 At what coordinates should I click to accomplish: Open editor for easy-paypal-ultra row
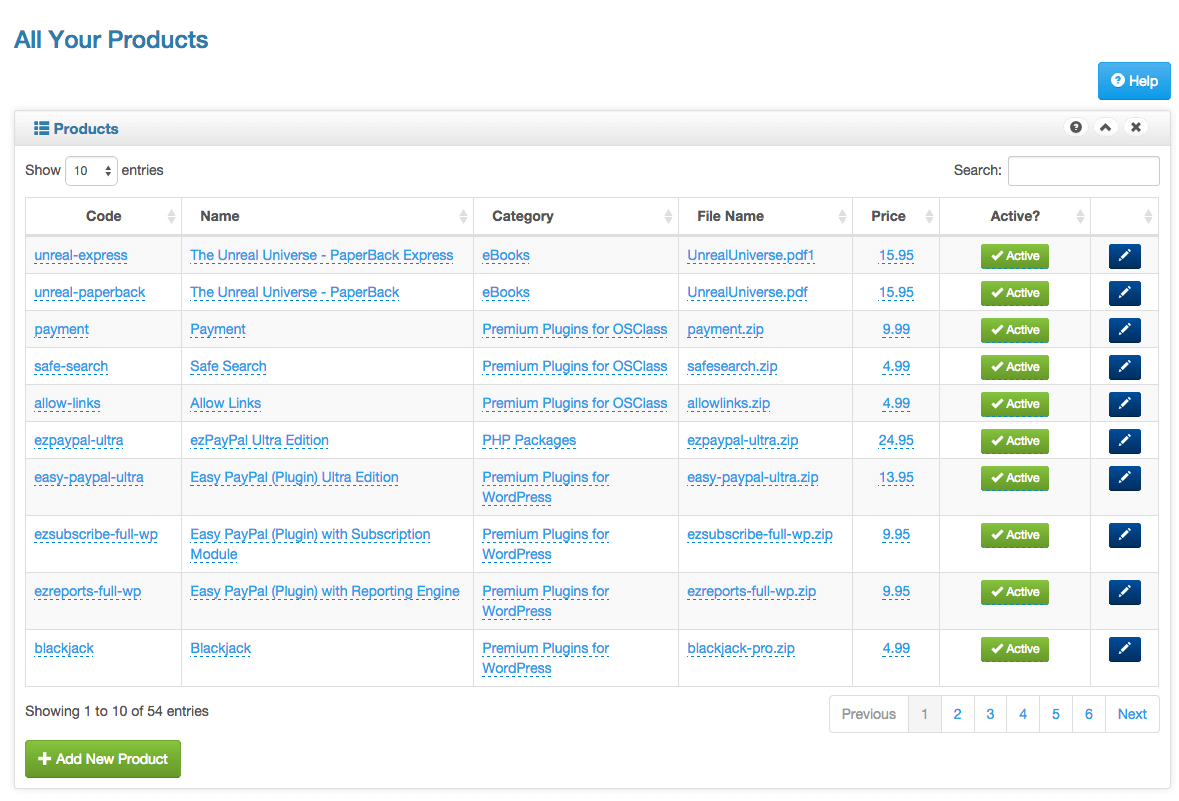pyautogui.click(x=1124, y=478)
